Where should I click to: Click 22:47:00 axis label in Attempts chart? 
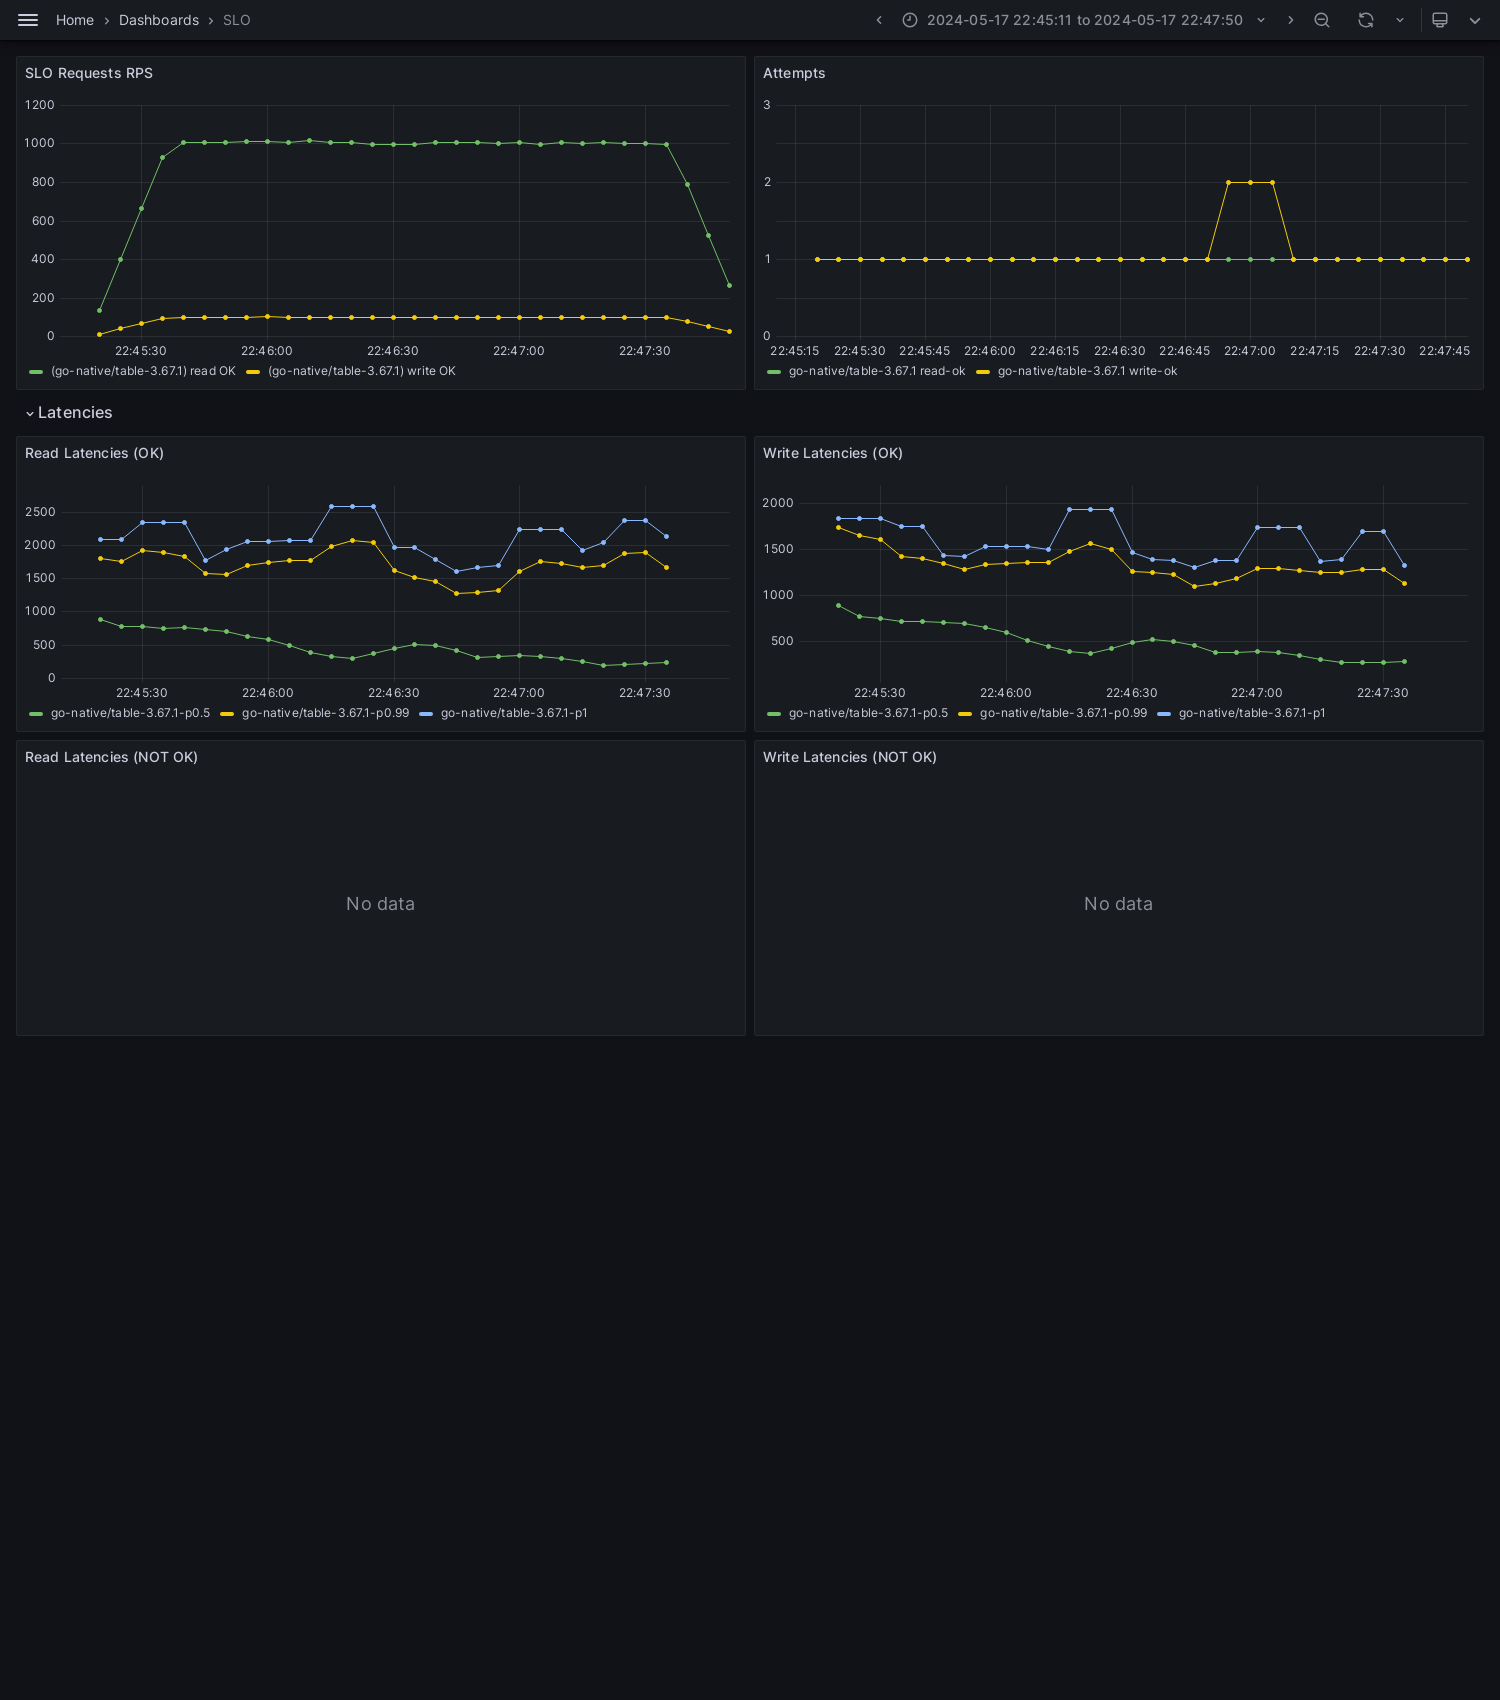[x=1250, y=351]
